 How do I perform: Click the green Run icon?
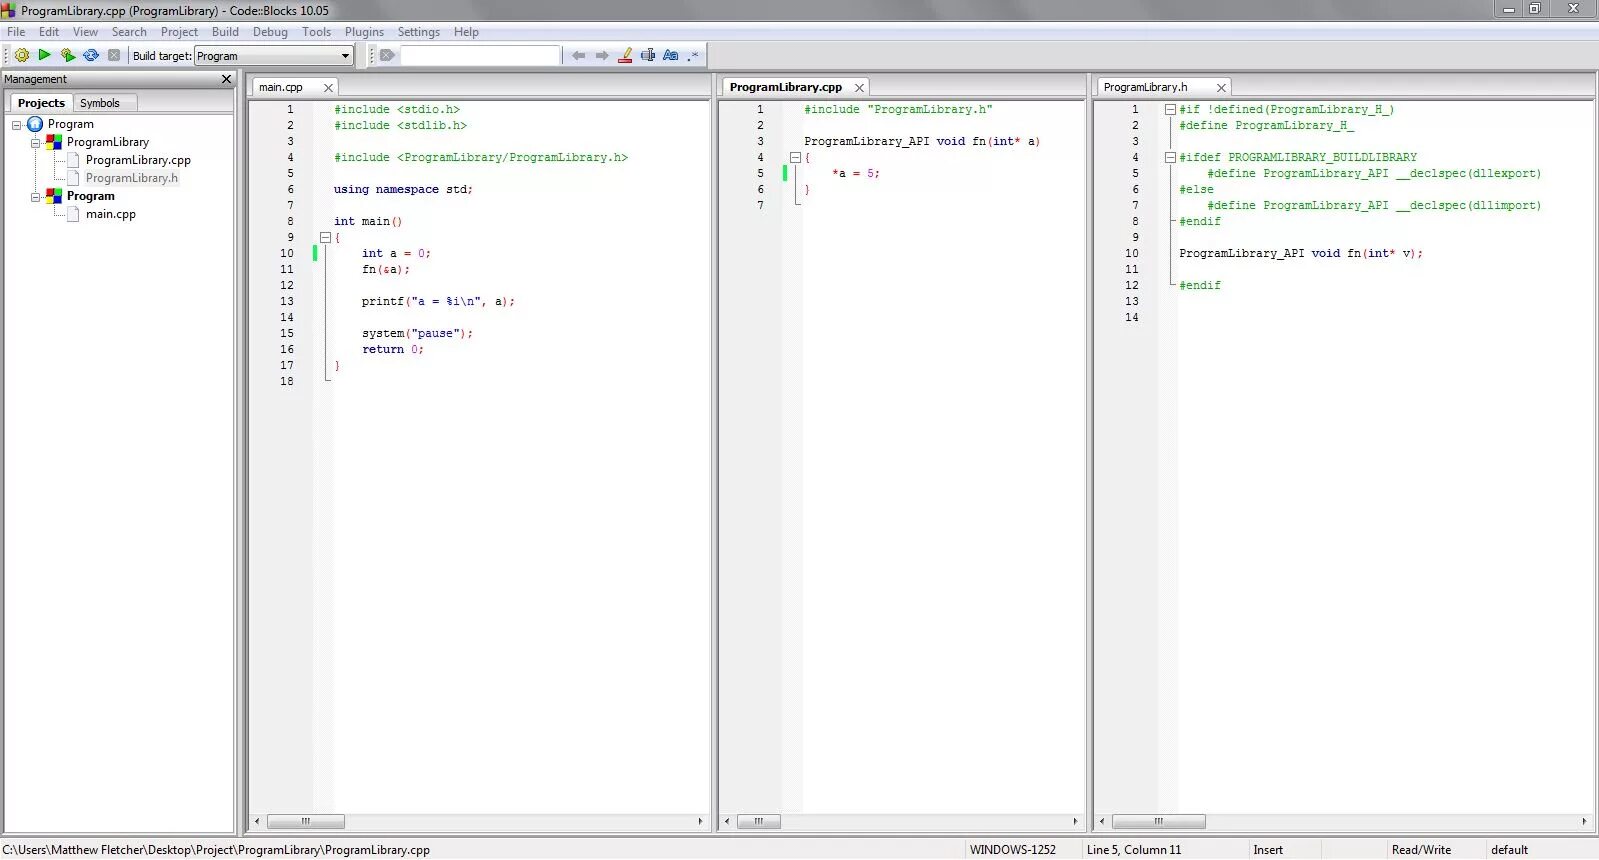coord(44,55)
